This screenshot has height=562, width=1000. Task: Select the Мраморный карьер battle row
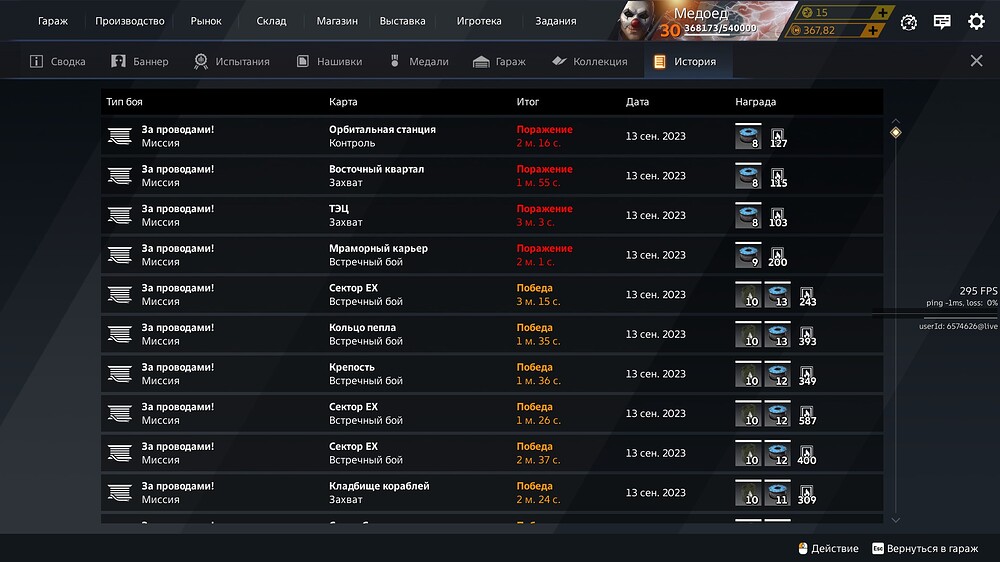click(x=492, y=255)
